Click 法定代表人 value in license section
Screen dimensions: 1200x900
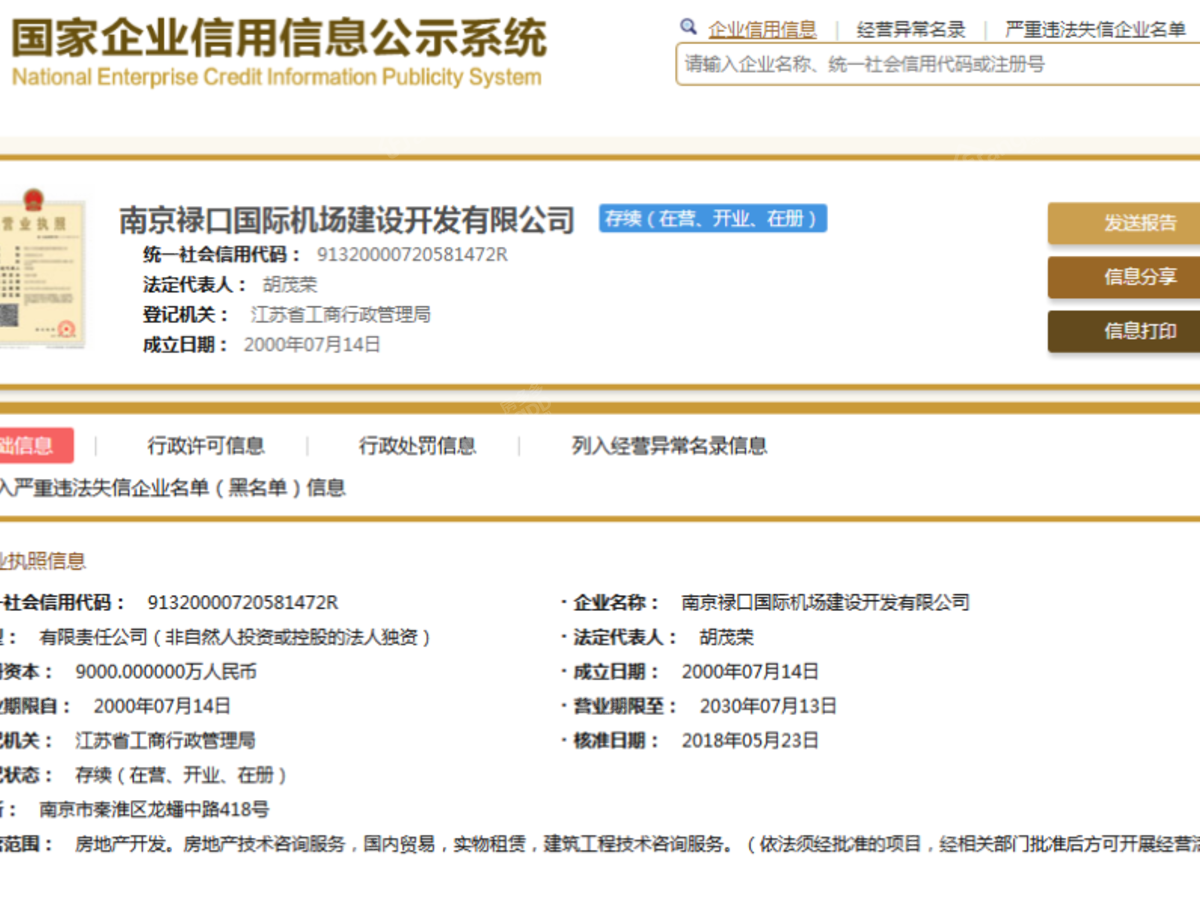click(727, 637)
